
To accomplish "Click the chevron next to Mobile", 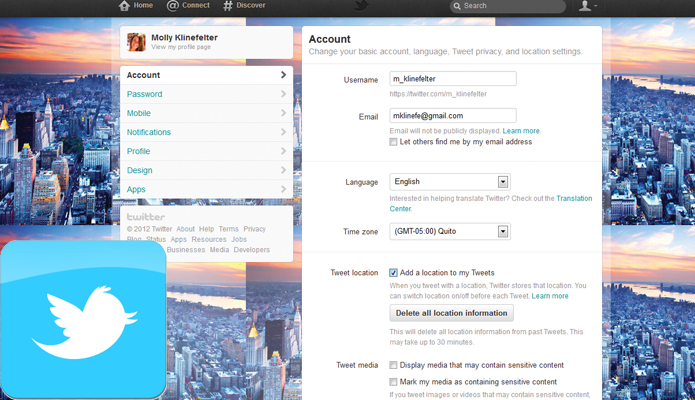I will click(x=283, y=113).
